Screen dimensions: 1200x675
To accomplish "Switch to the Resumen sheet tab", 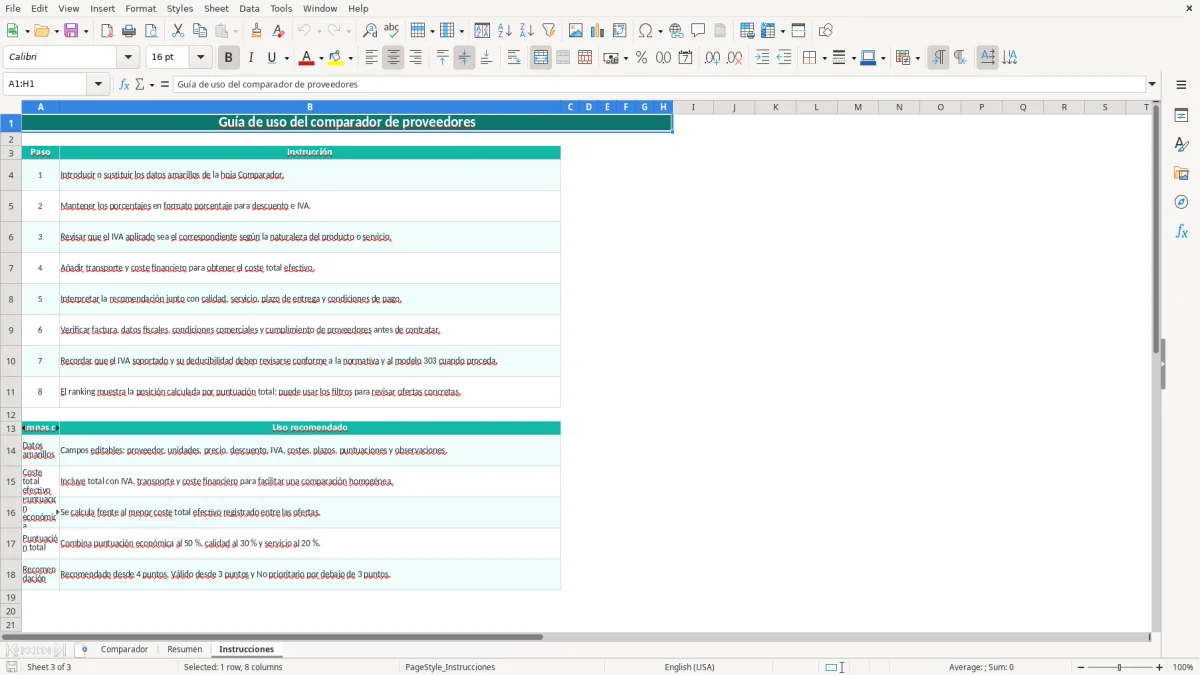I will point(184,649).
